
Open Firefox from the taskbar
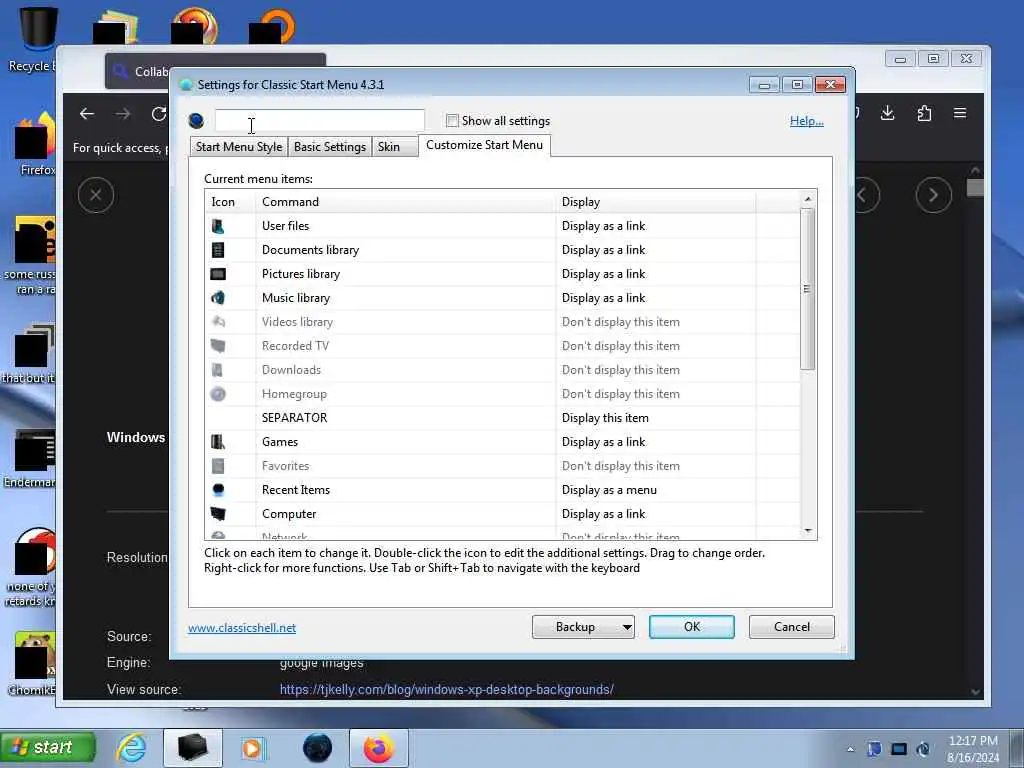click(379, 748)
